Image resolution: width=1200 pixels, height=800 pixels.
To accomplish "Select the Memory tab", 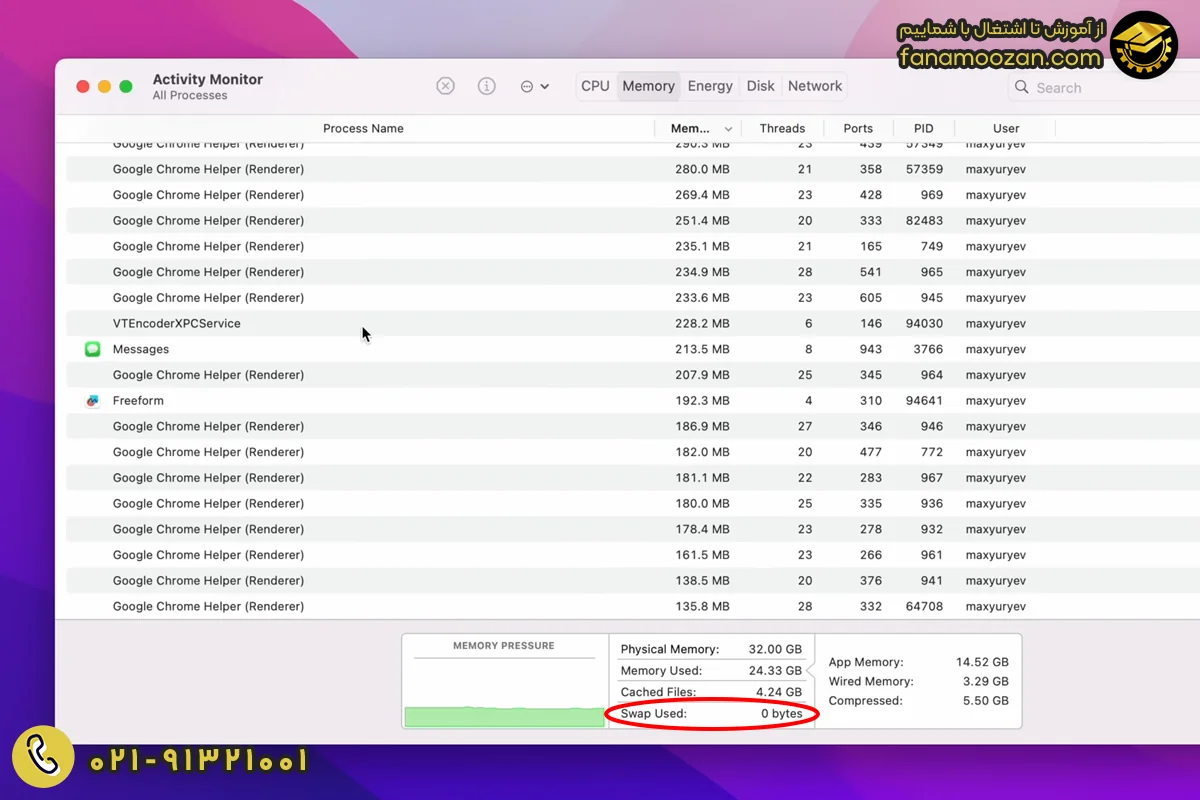I will [648, 86].
